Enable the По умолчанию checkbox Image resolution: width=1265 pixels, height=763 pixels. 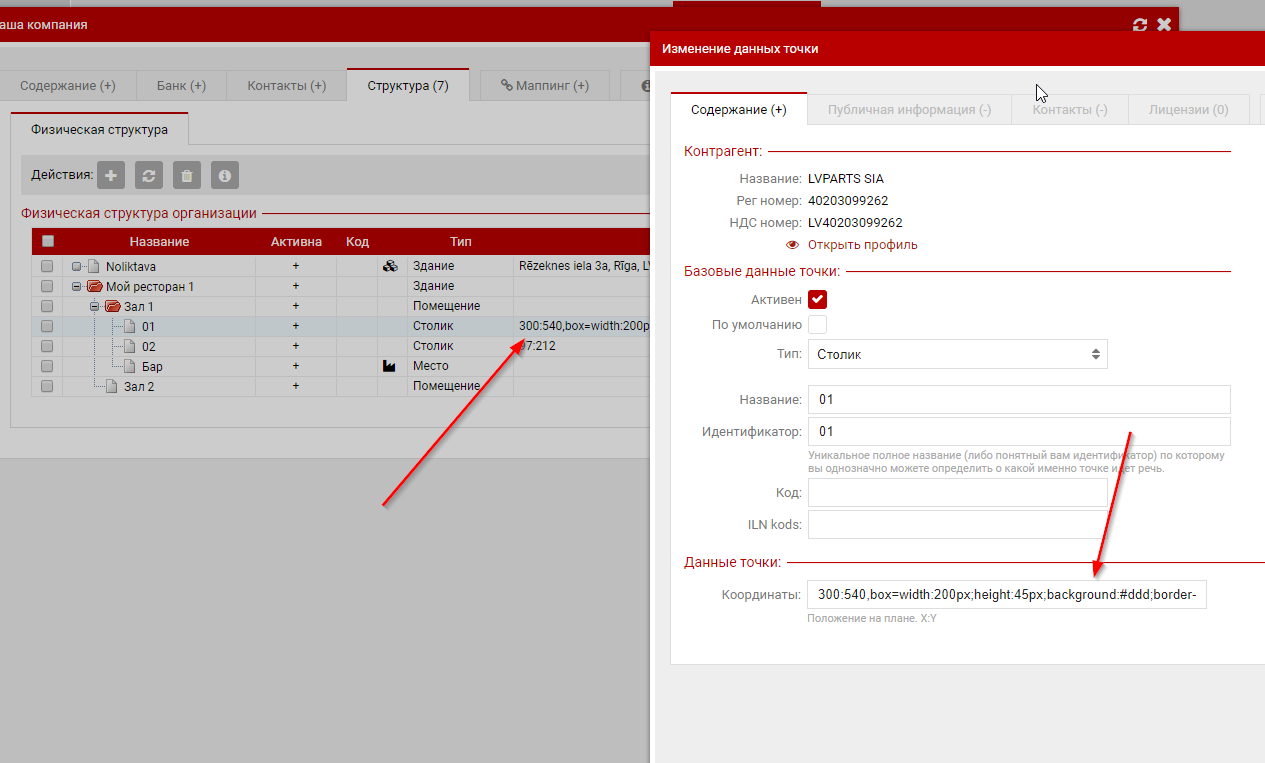(x=818, y=324)
